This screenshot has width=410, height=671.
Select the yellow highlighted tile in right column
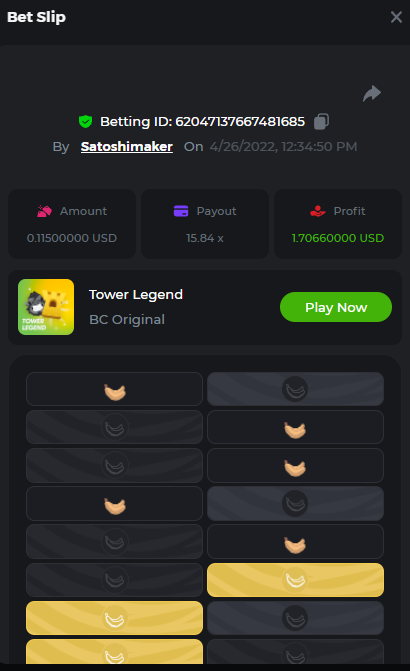[x=295, y=580]
